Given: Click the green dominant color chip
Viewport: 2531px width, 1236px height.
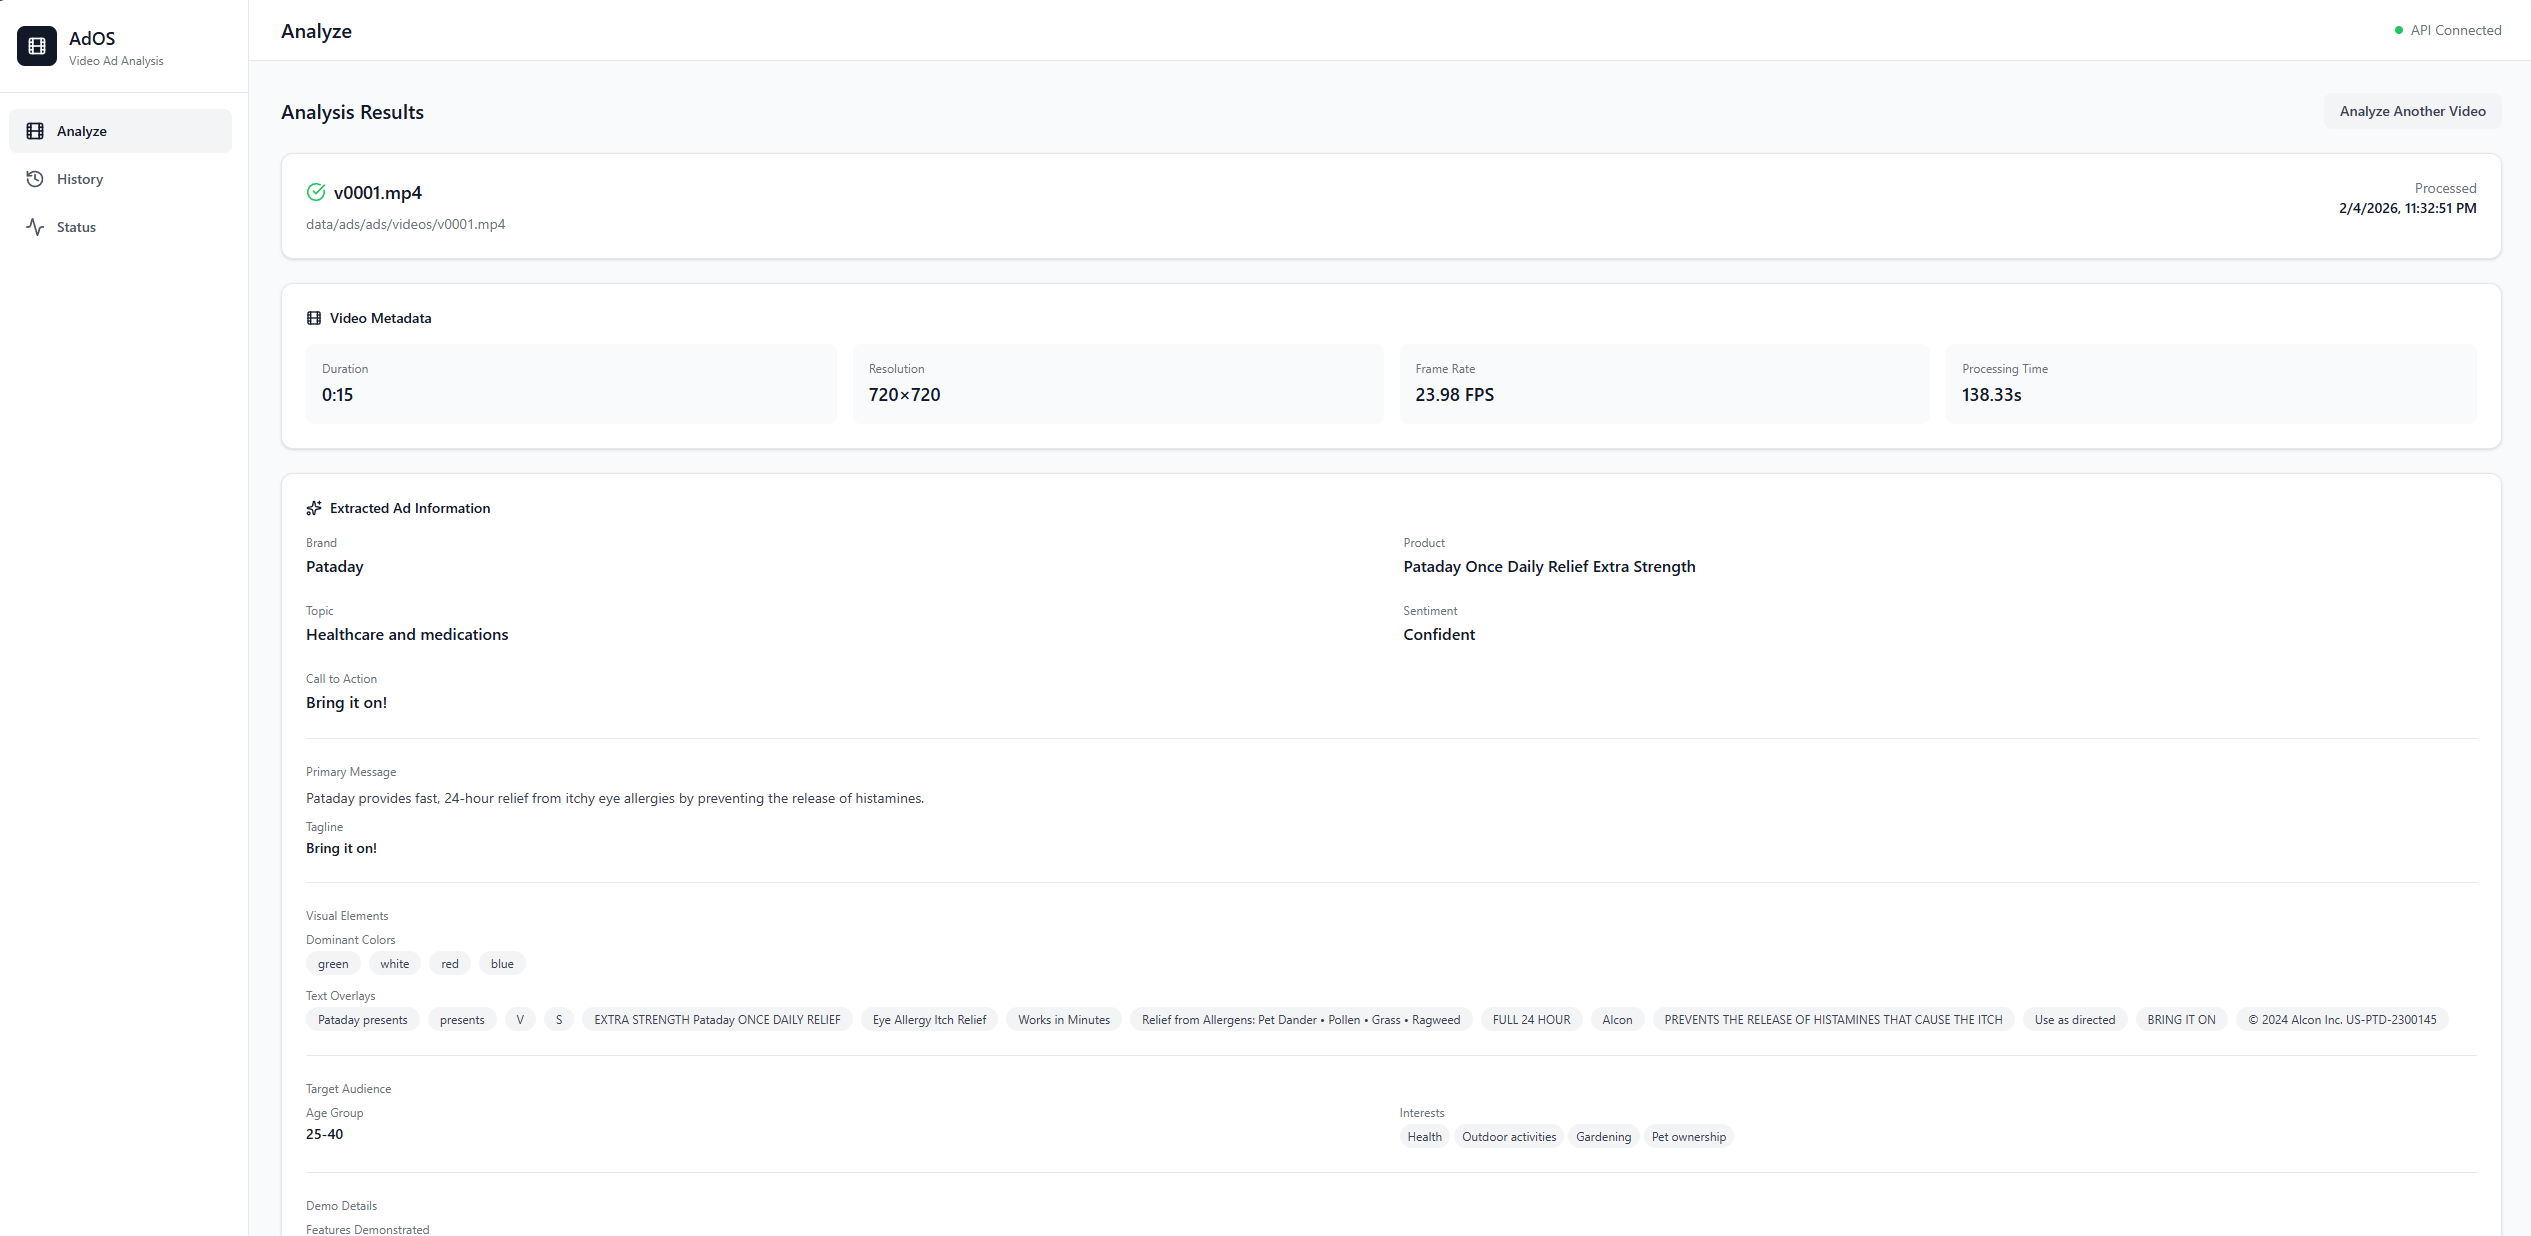Looking at the screenshot, I should (x=333, y=964).
